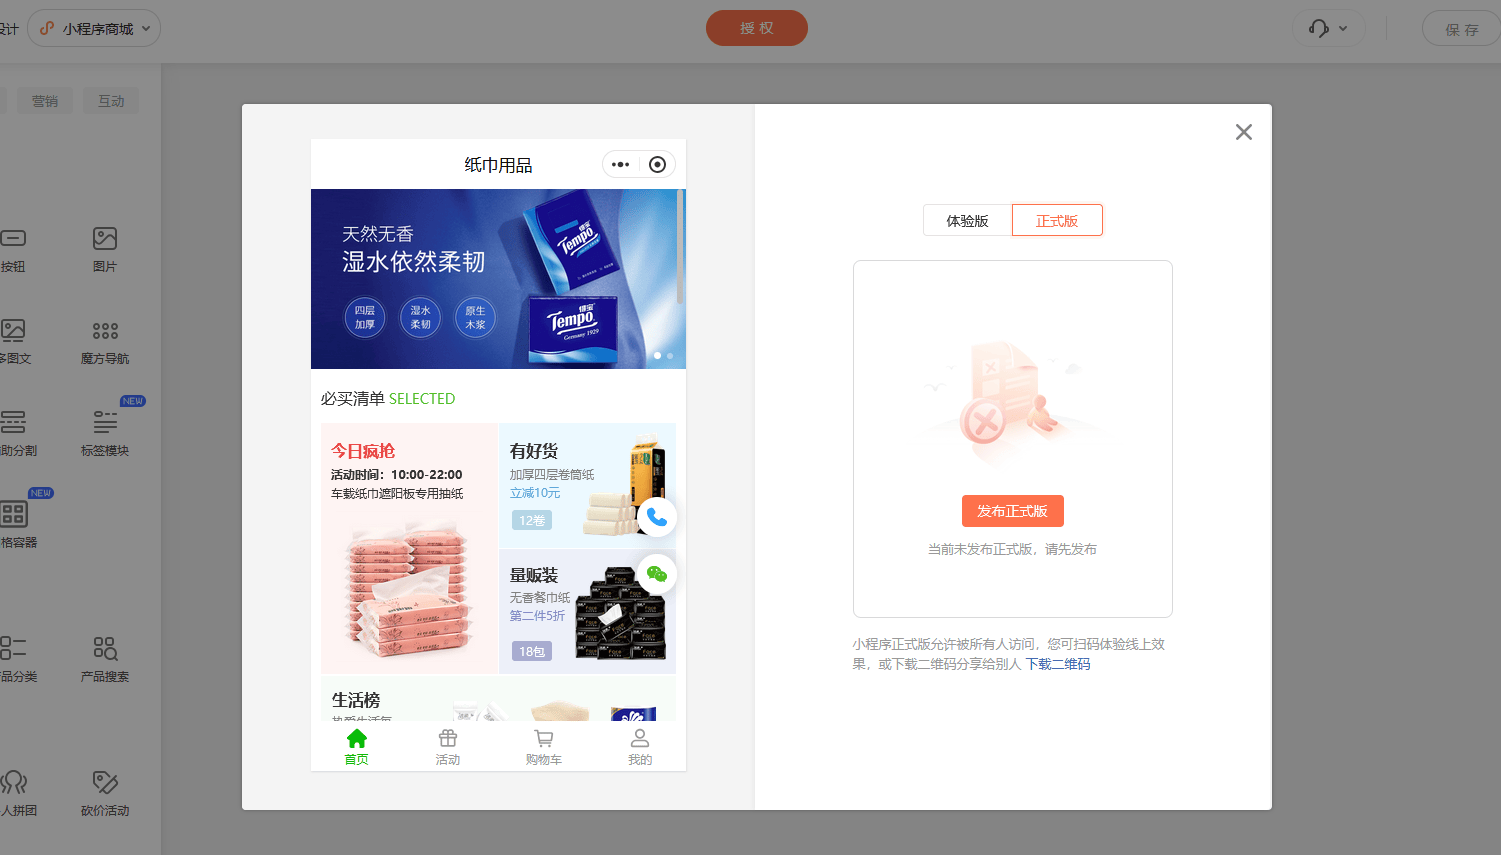Open the 有好货 product card
This screenshot has height=855, width=1501.
587,485
